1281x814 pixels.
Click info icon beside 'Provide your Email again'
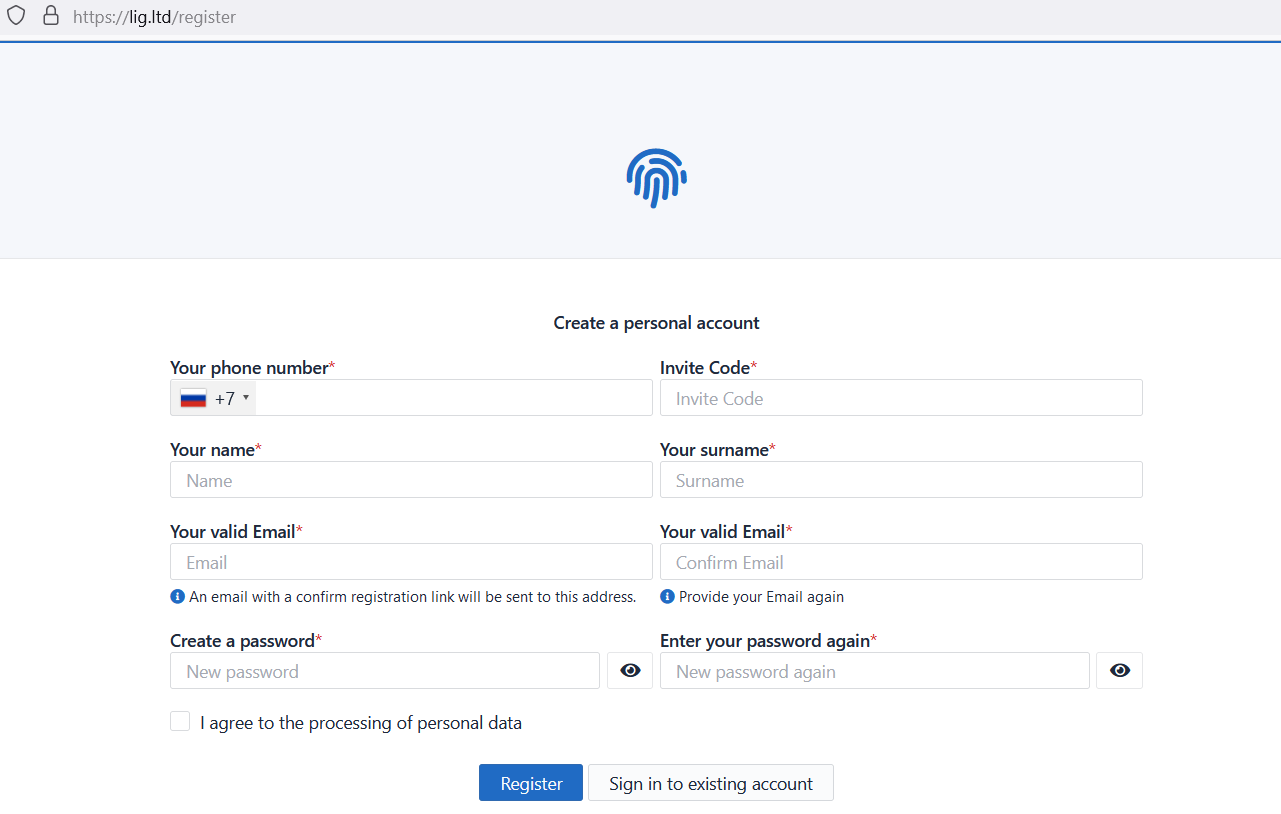point(668,596)
